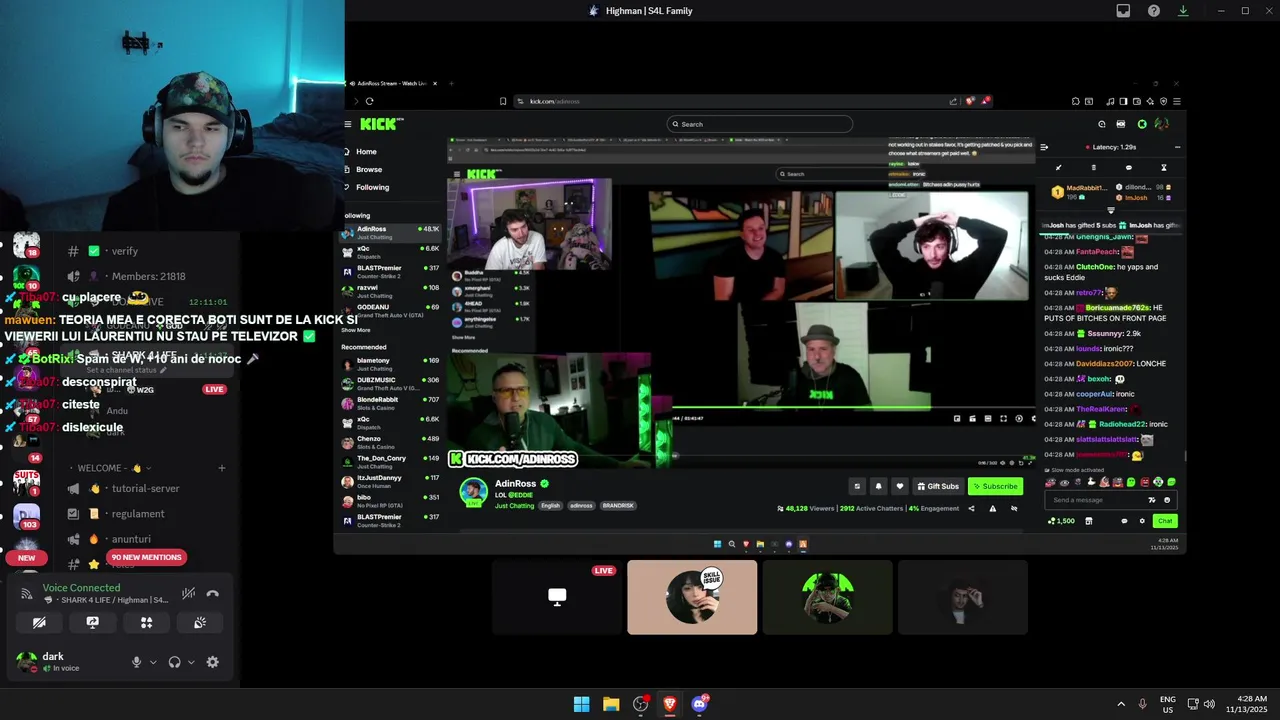Open Kick hamburger menu icon
Image resolution: width=1280 pixels, height=720 pixels.
coord(348,124)
